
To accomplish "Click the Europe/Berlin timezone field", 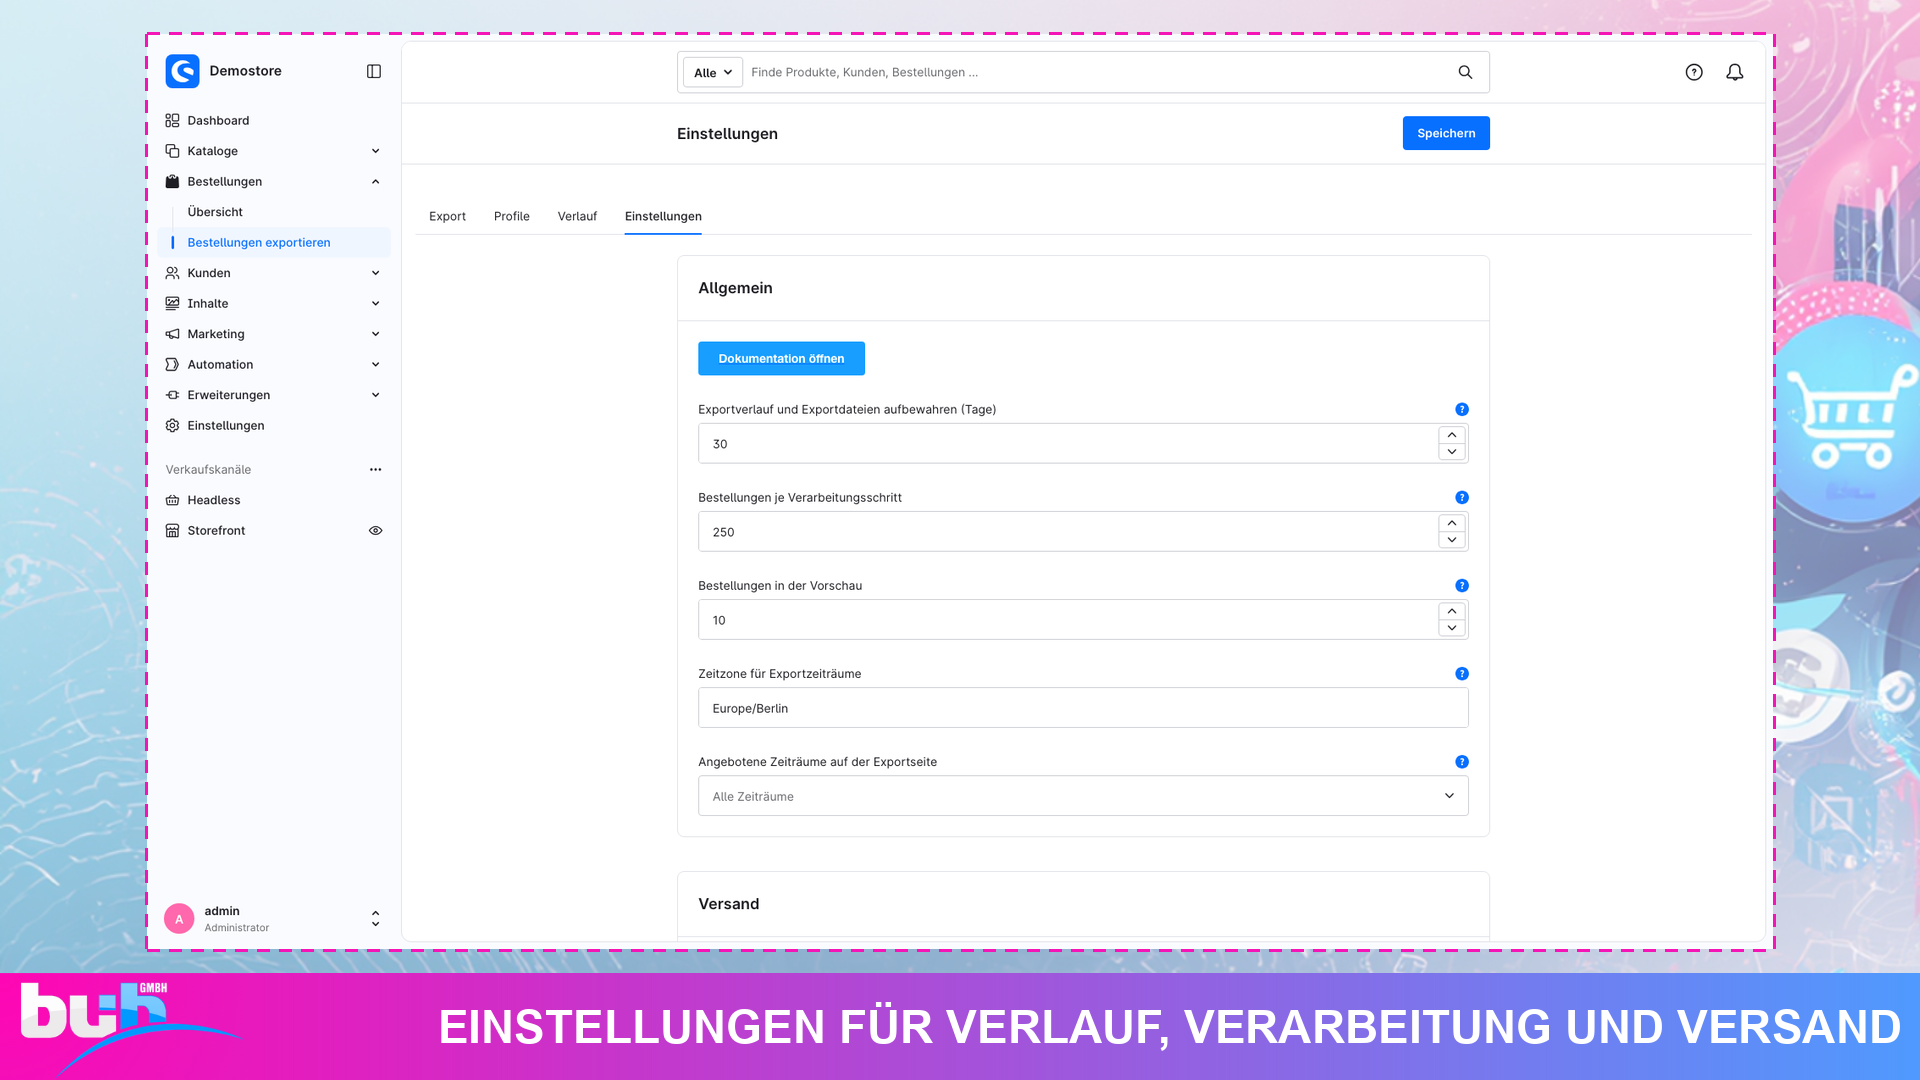I will [1083, 708].
